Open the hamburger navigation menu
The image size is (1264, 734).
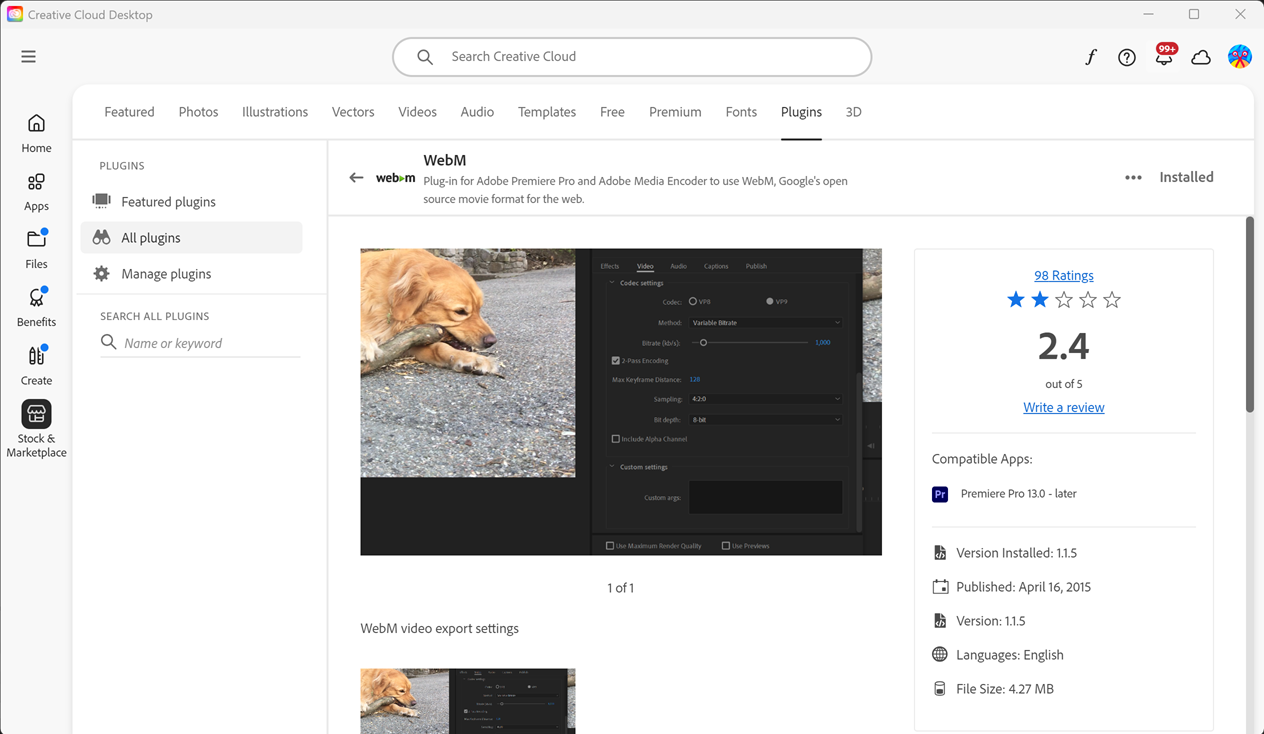[28, 57]
